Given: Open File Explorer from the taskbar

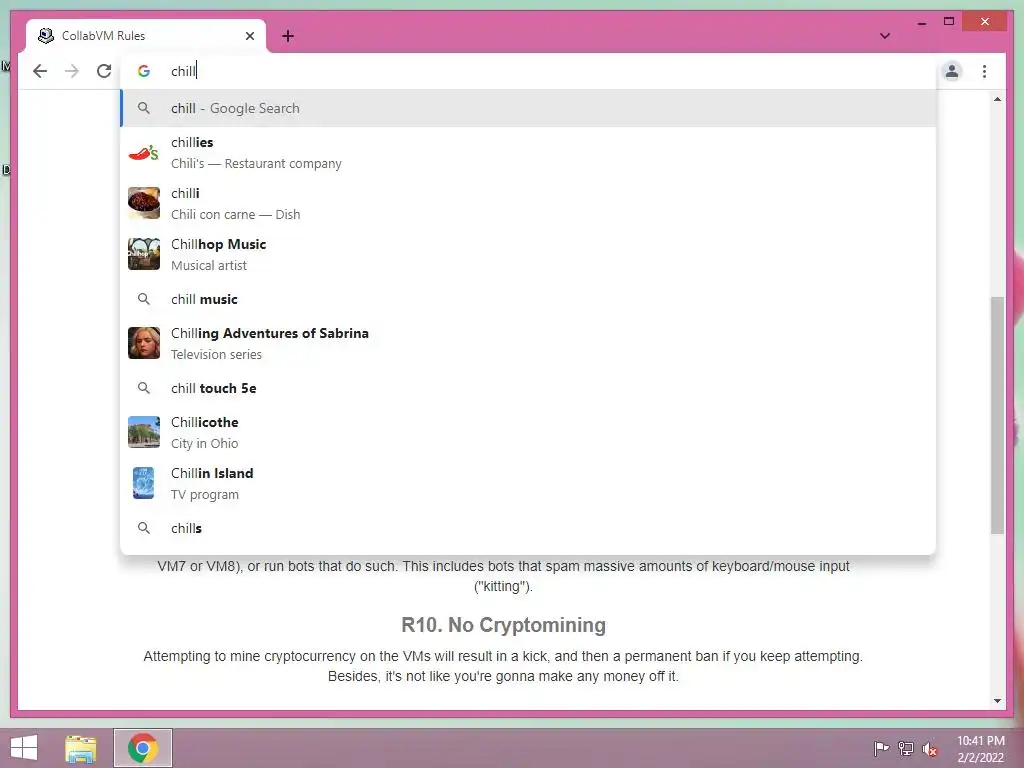Looking at the screenshot, I should 81,748.
